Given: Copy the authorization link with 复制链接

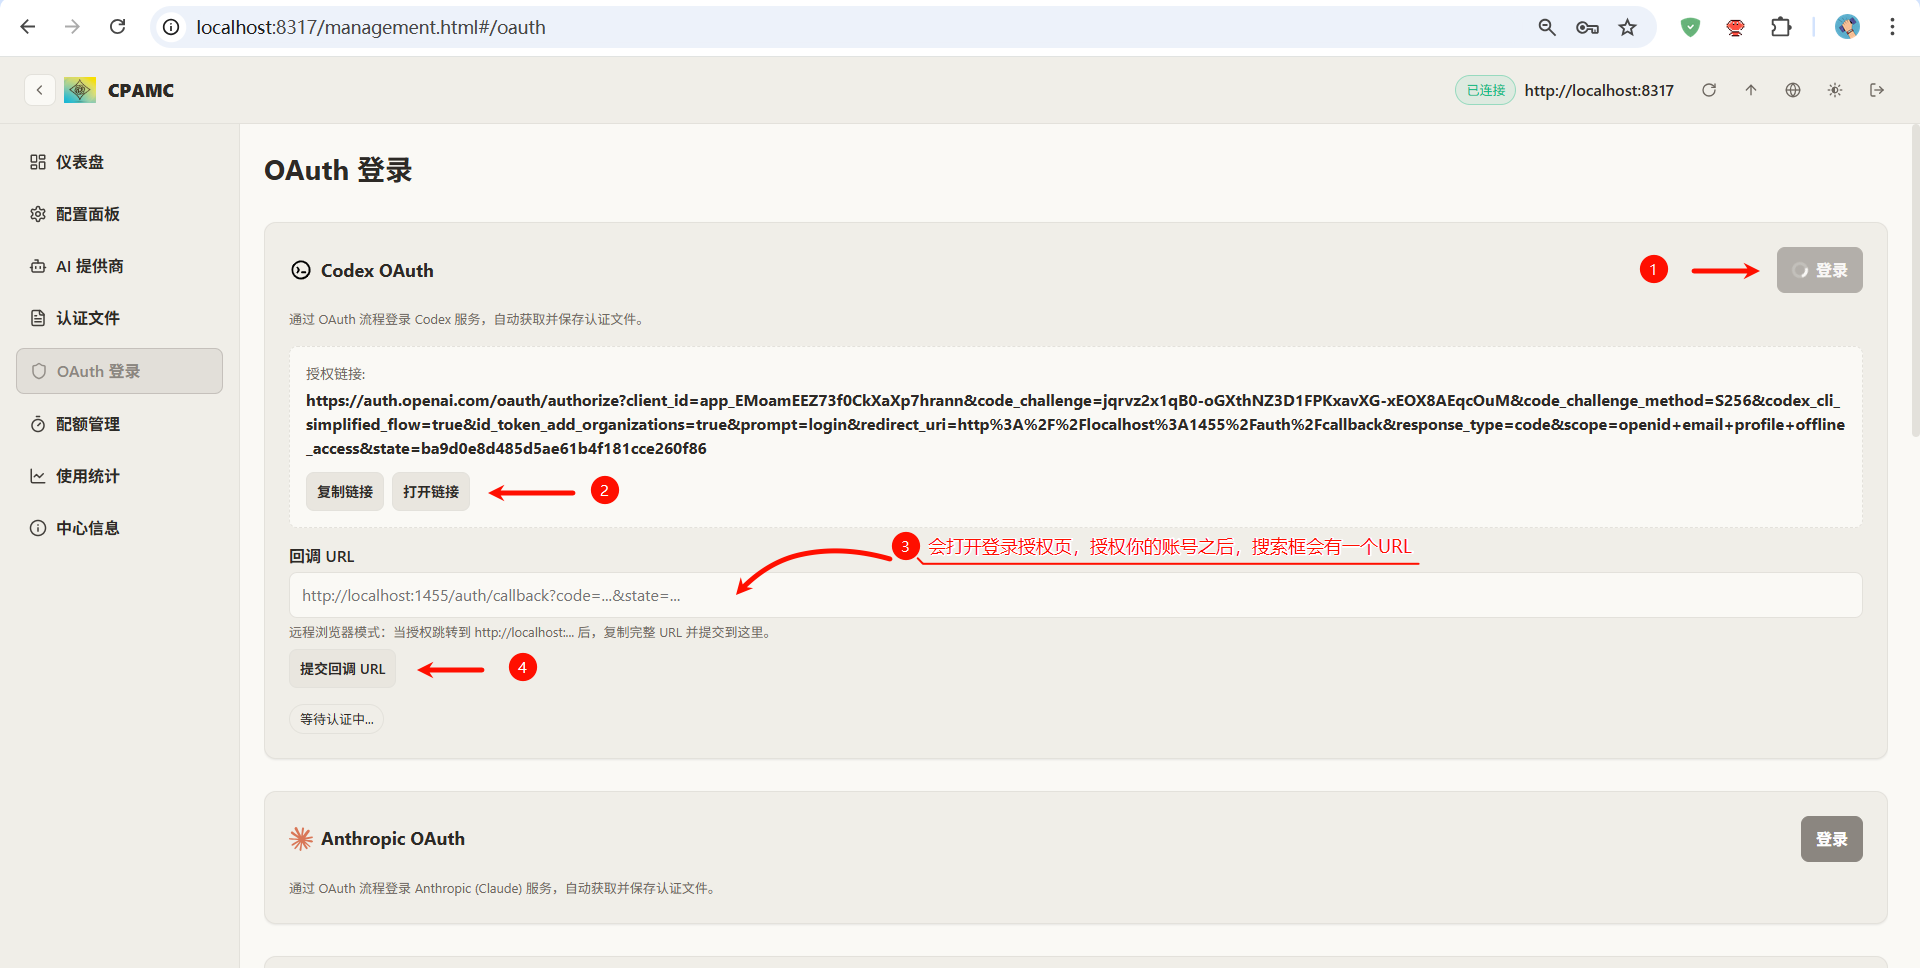Looking at the screenshot, I should (x=345, y=492).
